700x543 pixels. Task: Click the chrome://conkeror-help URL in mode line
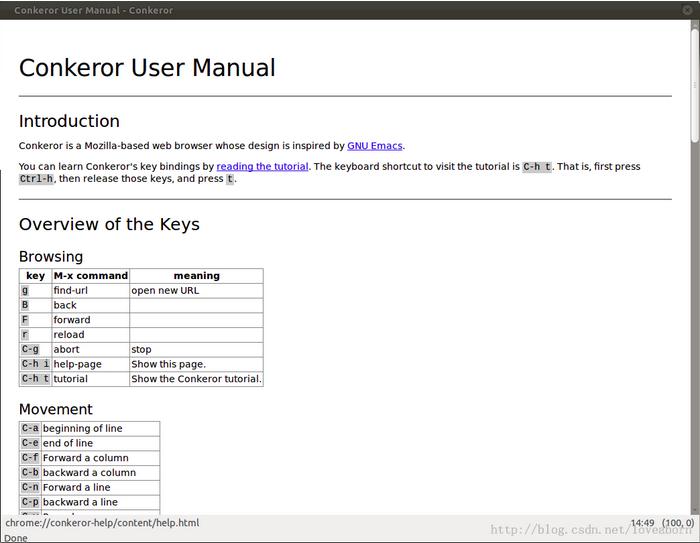102,523
